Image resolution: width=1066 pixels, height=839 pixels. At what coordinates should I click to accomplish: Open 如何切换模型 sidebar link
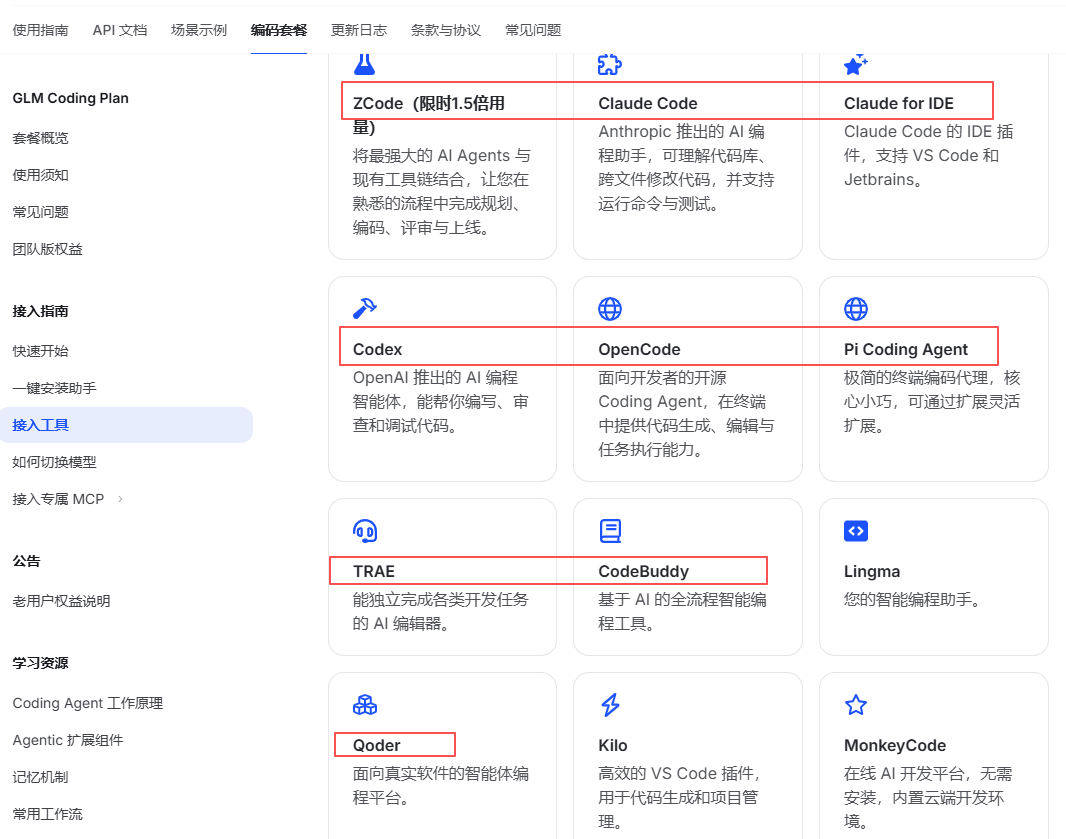point(54,462)
